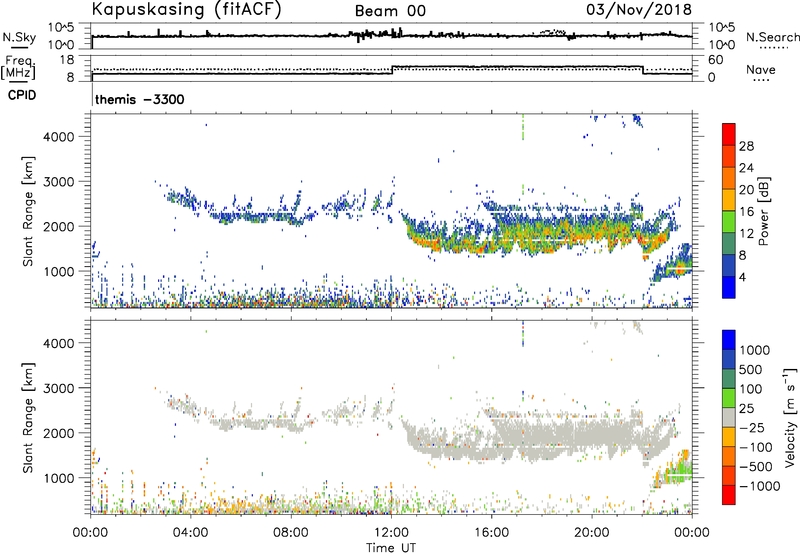
Task: Click the '60' Nave axis tick
Action: (x=716, y=59)
